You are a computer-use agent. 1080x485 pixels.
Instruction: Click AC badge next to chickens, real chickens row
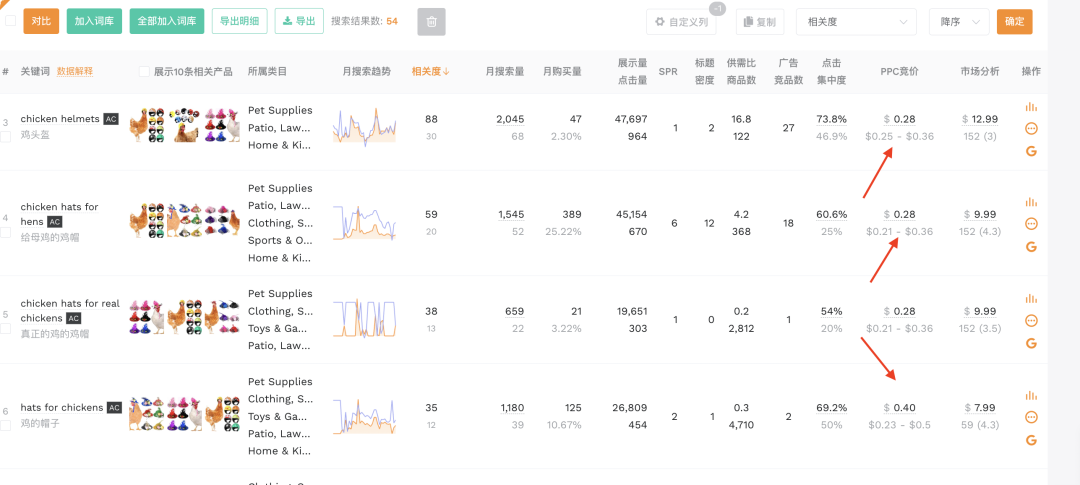pos(74,318)
